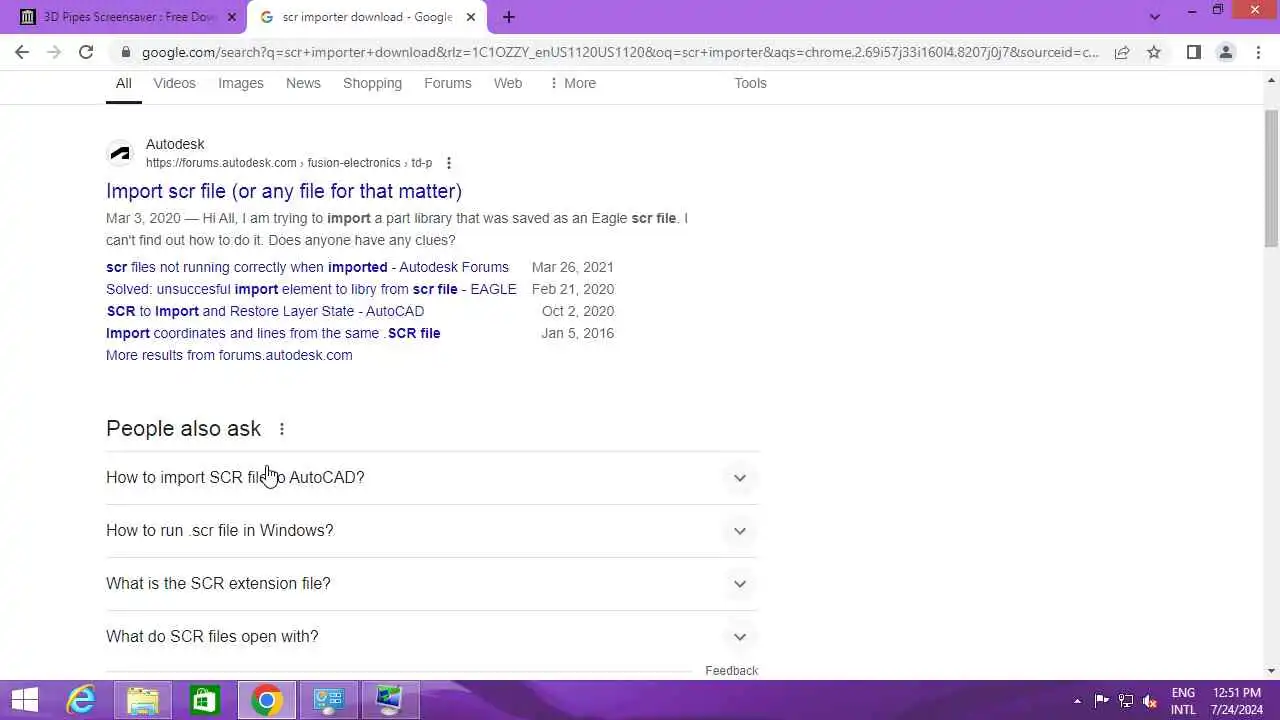Screen dimensions: 1280x720
Task: Click the ENG INTL language indicator
Action: click(1183, 701)
